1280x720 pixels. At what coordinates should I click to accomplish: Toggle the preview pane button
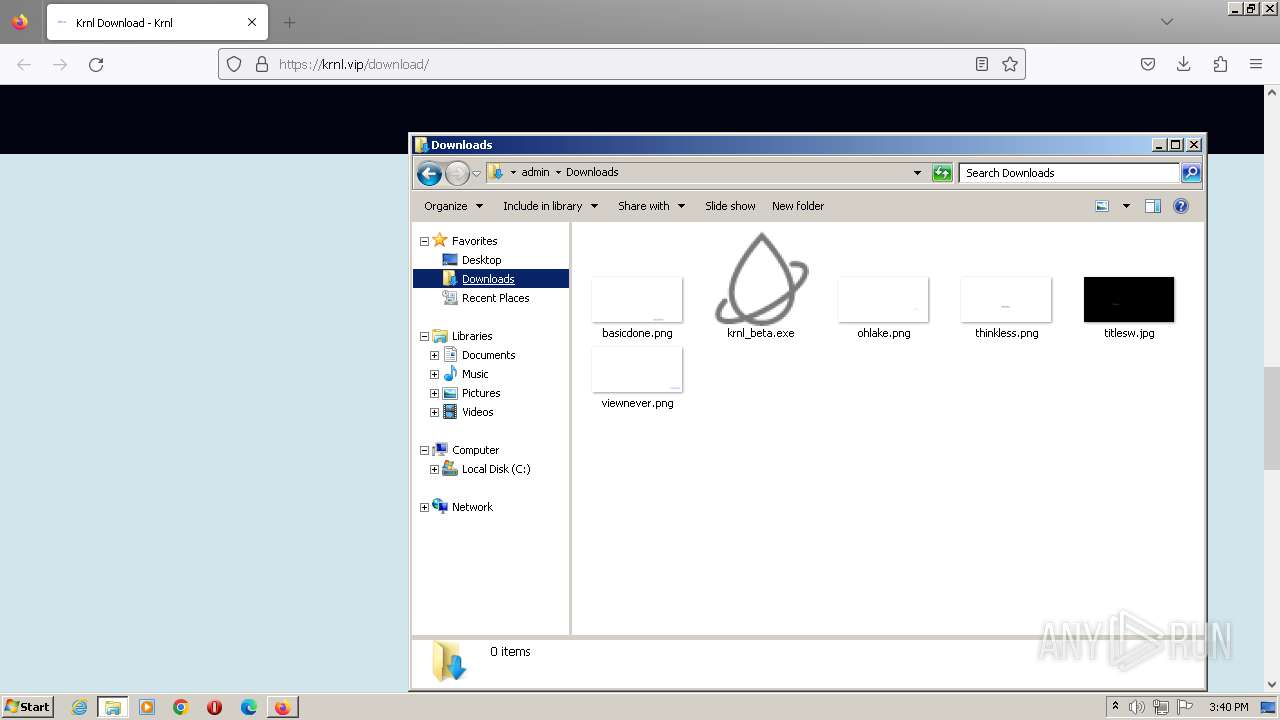pos(1152,206)
